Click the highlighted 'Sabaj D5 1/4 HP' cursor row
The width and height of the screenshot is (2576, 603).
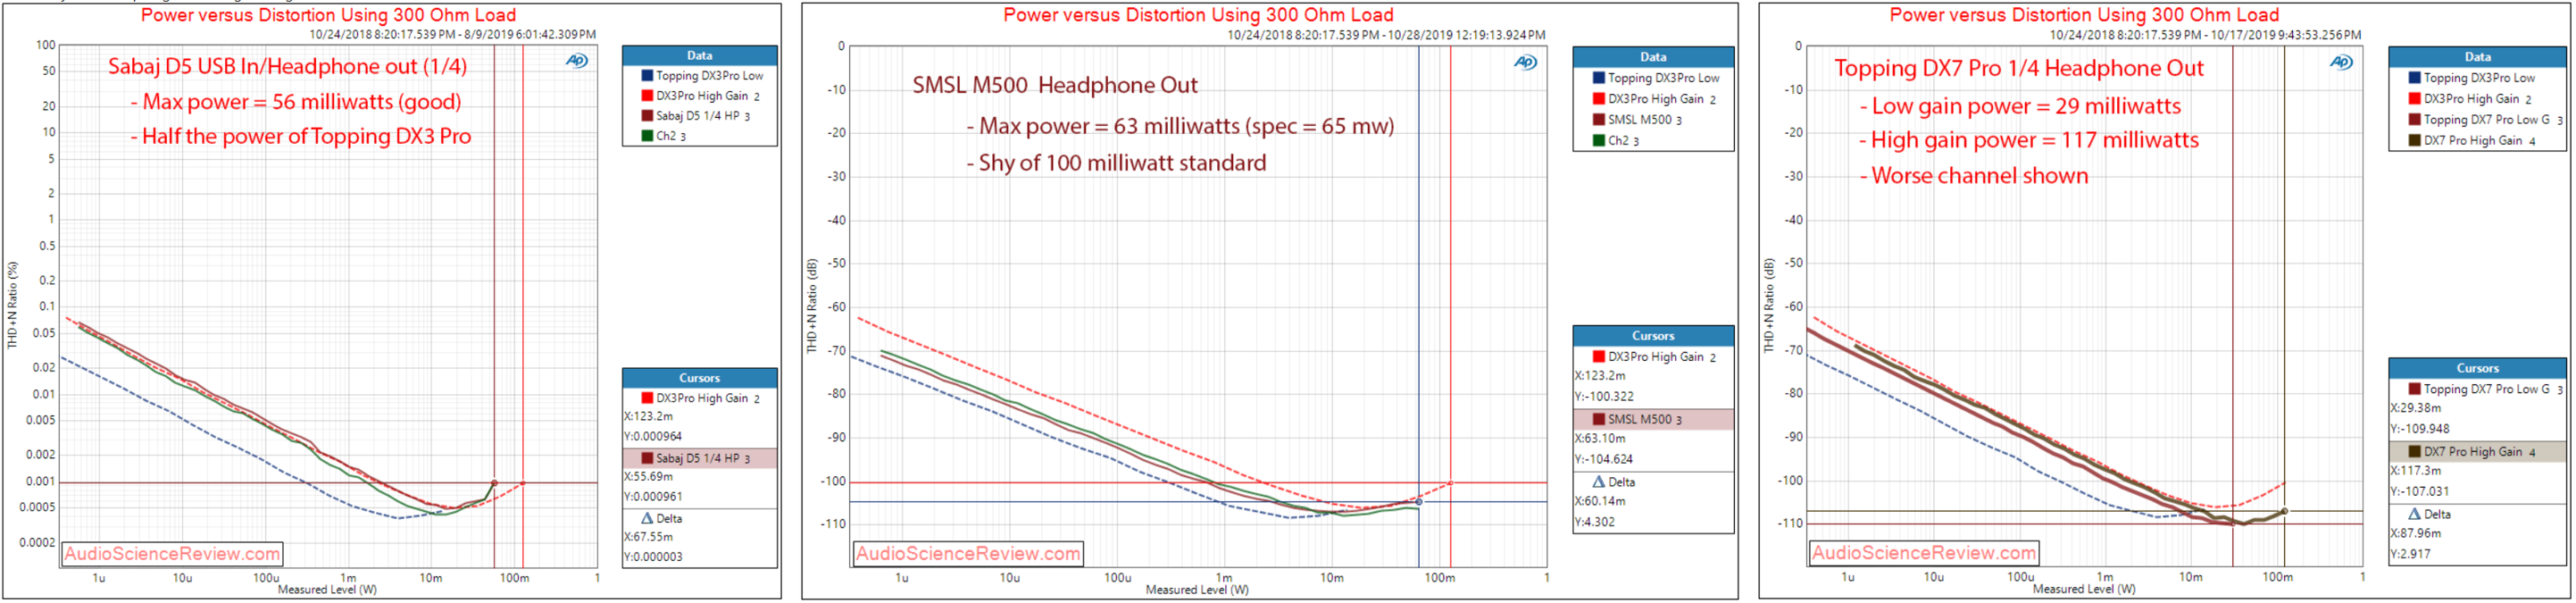699,458
